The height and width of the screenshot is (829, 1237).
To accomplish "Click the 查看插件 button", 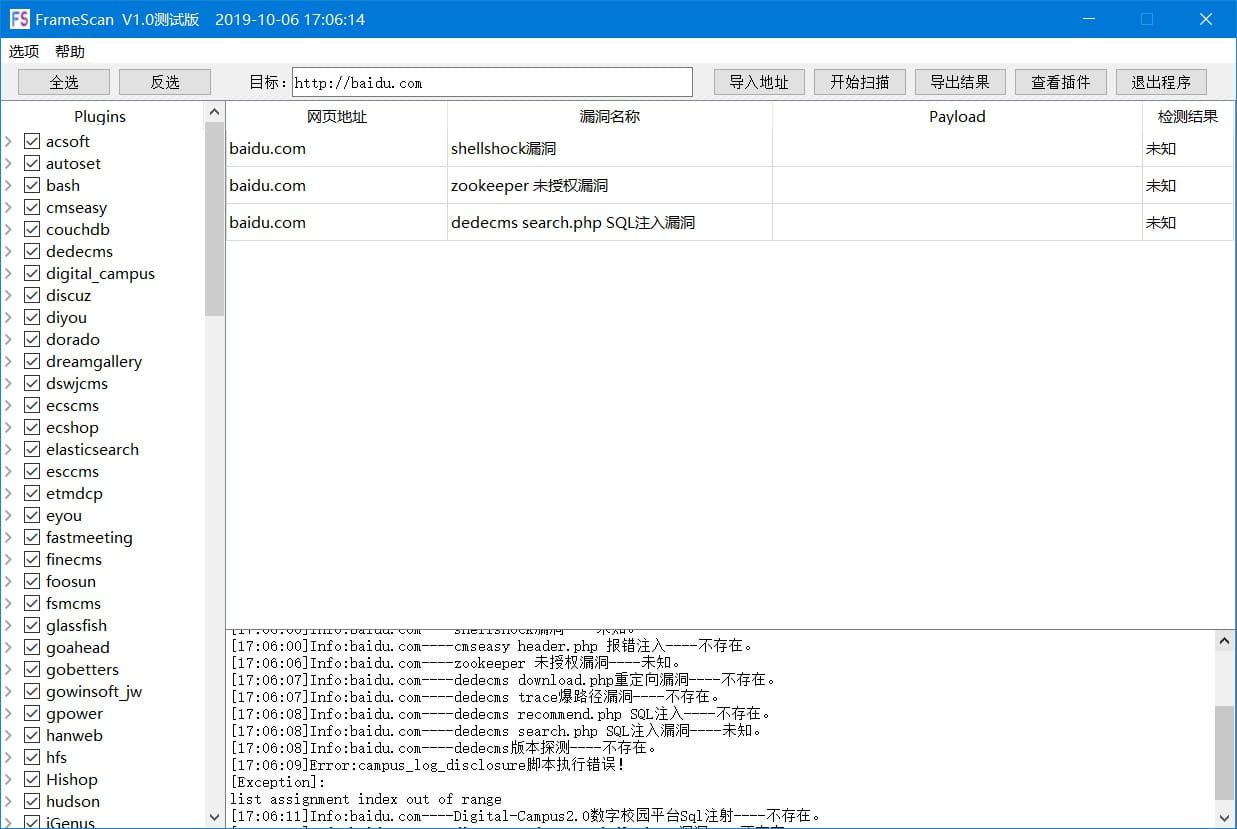I will pyautogui.click(x=1061, y=82).
